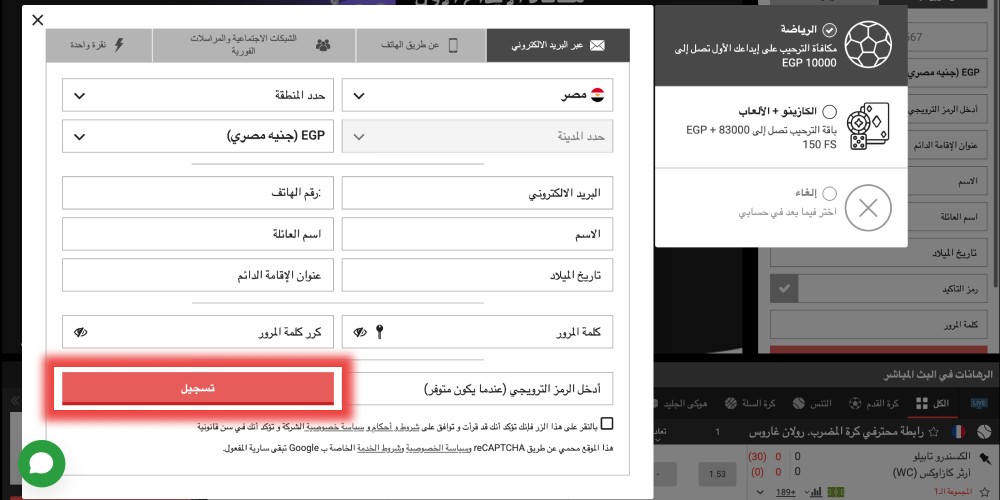This screenshot has width=1000, height=500.
Task: Tick the terms and conditions agreement checkbox
Action: coord(607,423)
